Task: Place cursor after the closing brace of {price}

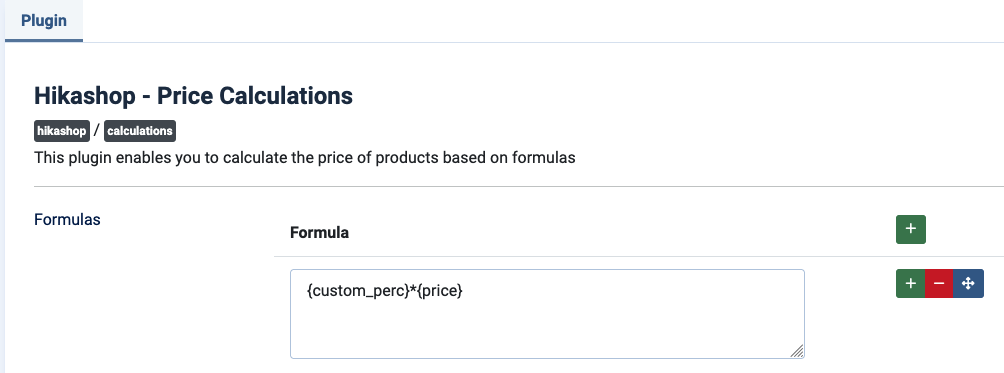Action: point(463,291)
